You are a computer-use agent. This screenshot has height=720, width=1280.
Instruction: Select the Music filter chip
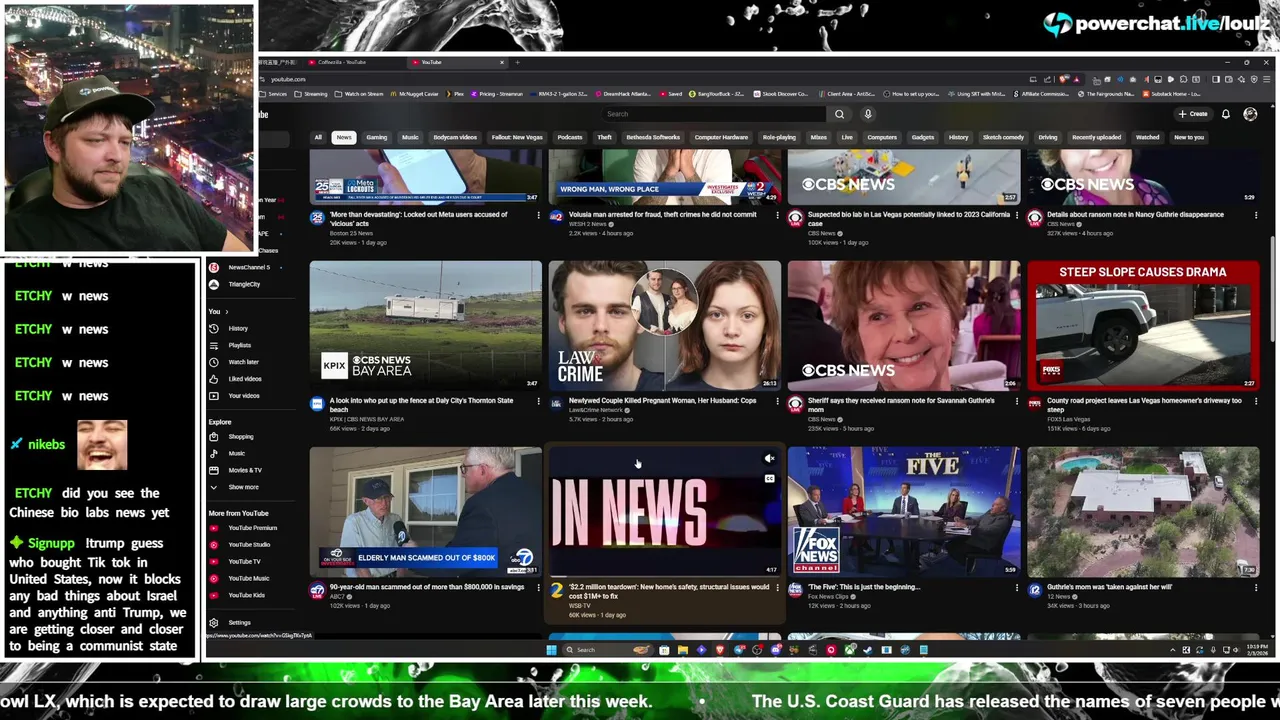pyautogui.click(x=410, y=137)
